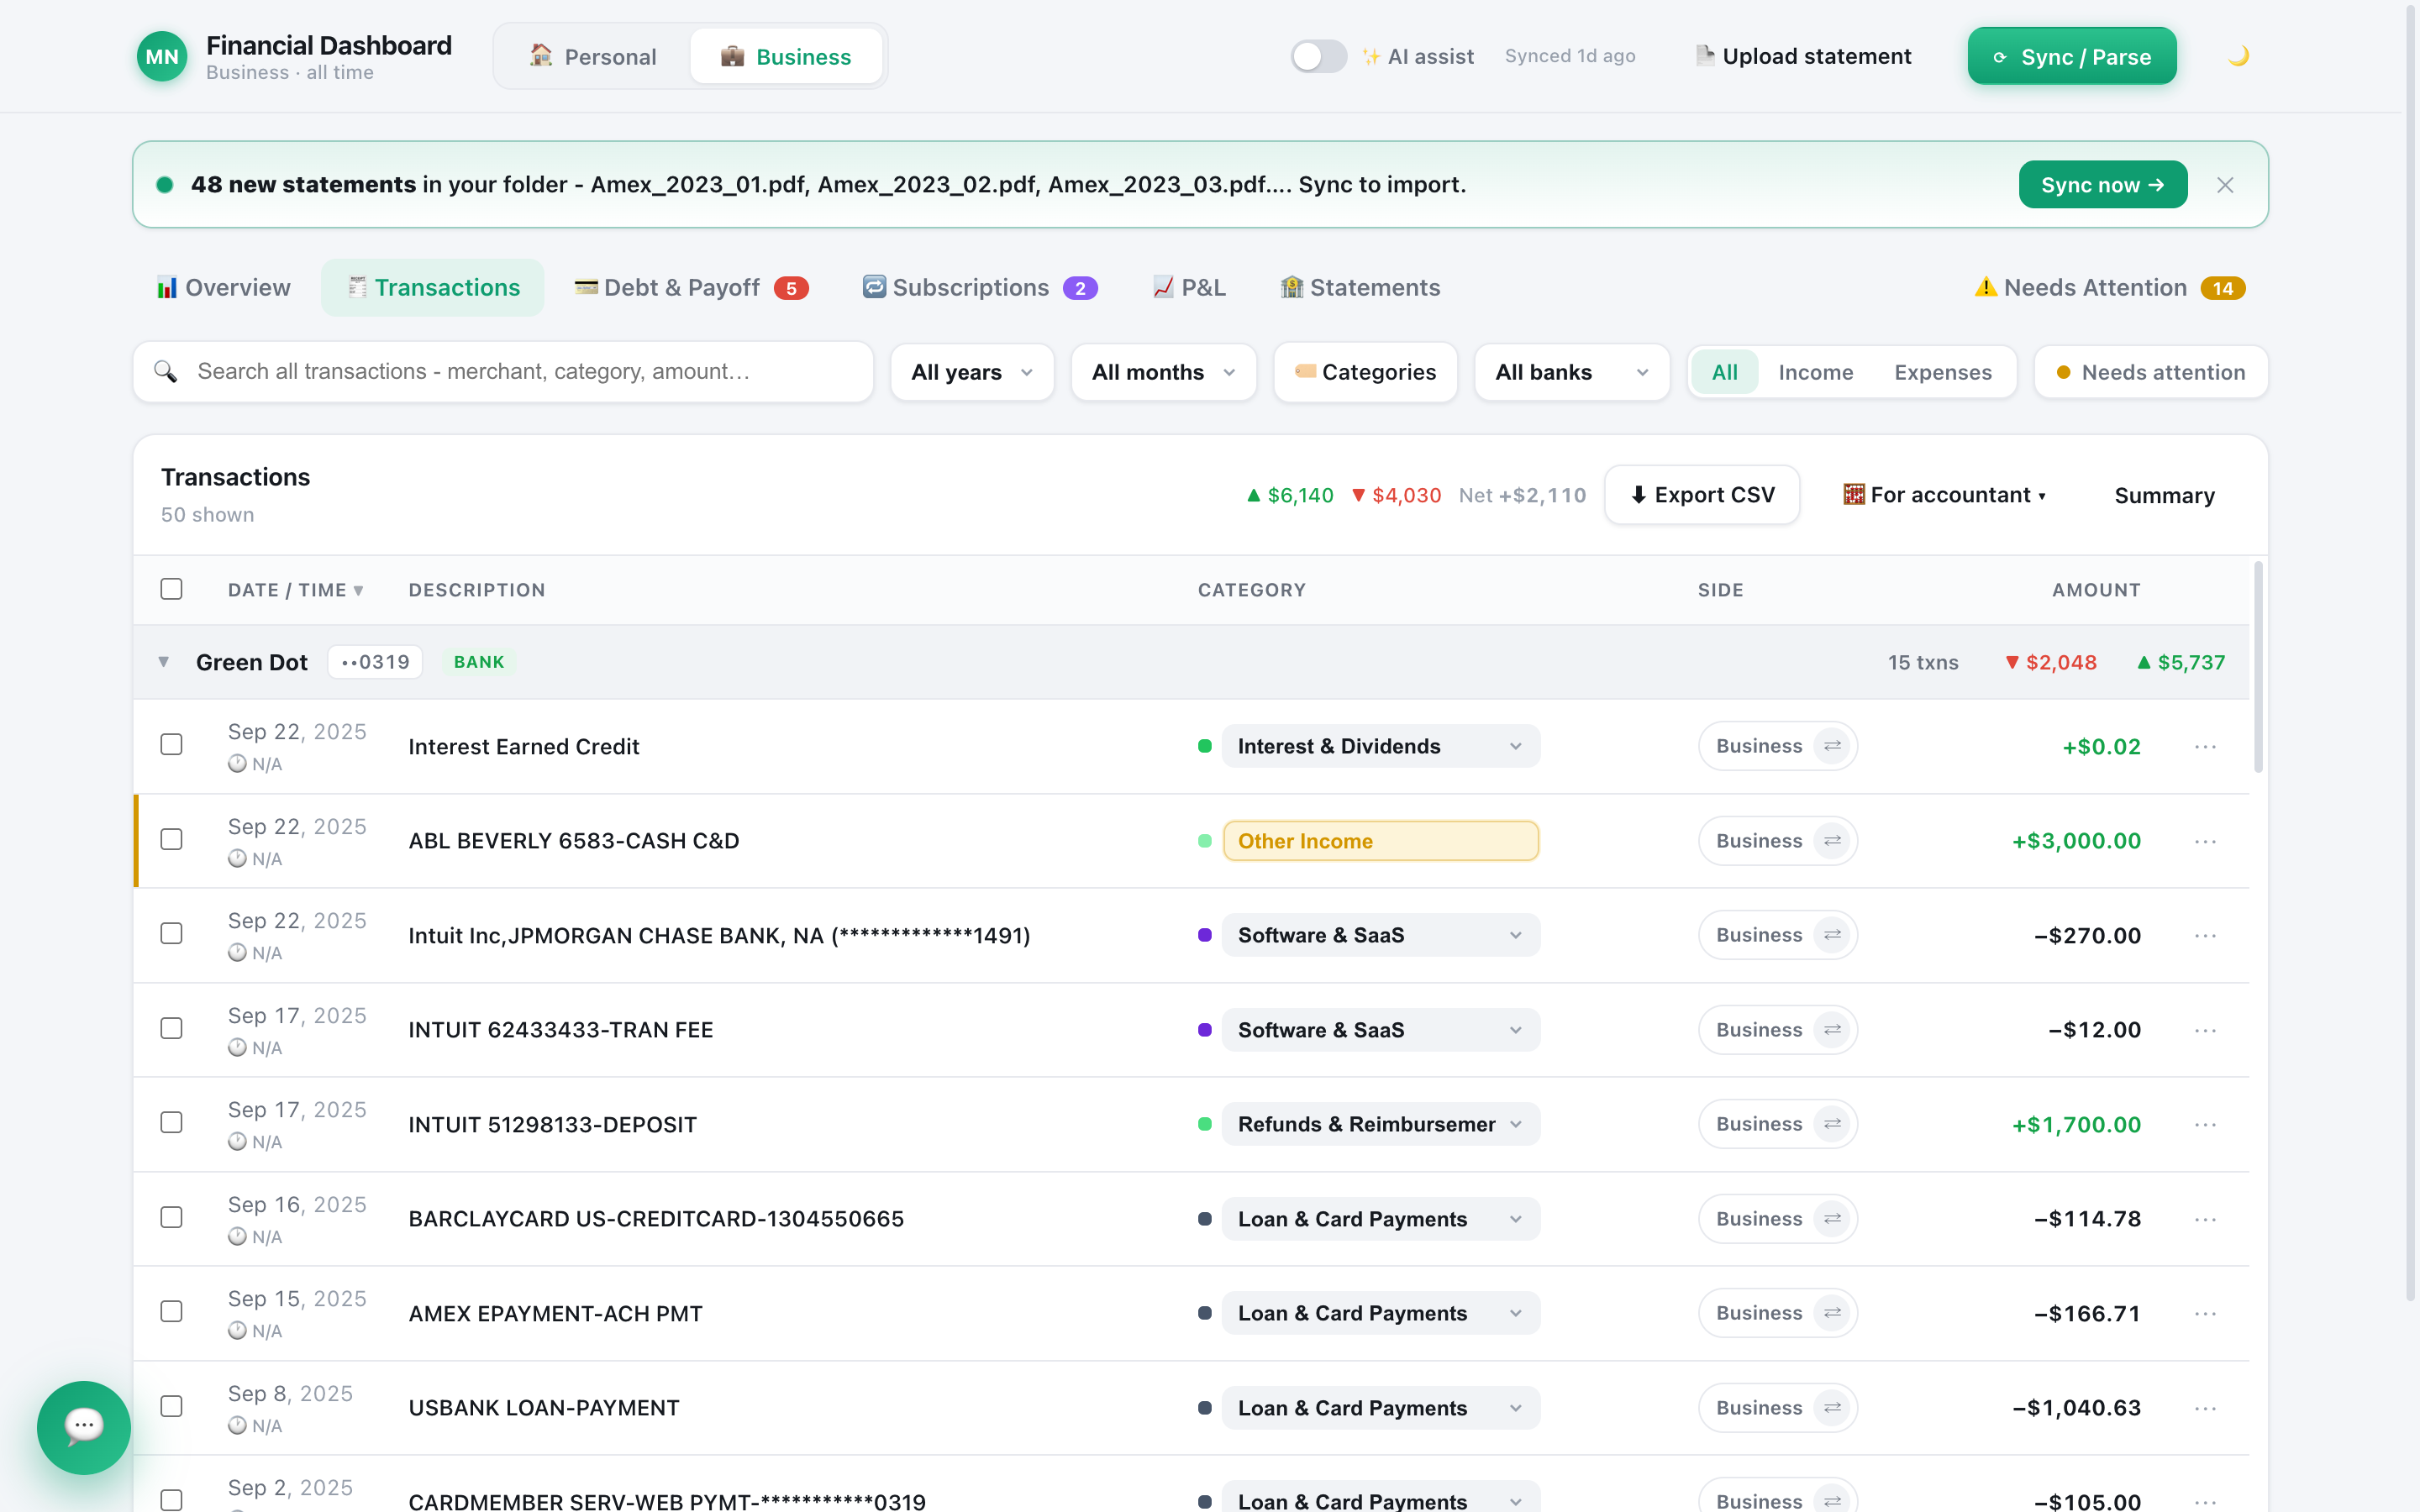Click the Sync / Parse button
2420x1512 pixels.
click(2072, 56)
